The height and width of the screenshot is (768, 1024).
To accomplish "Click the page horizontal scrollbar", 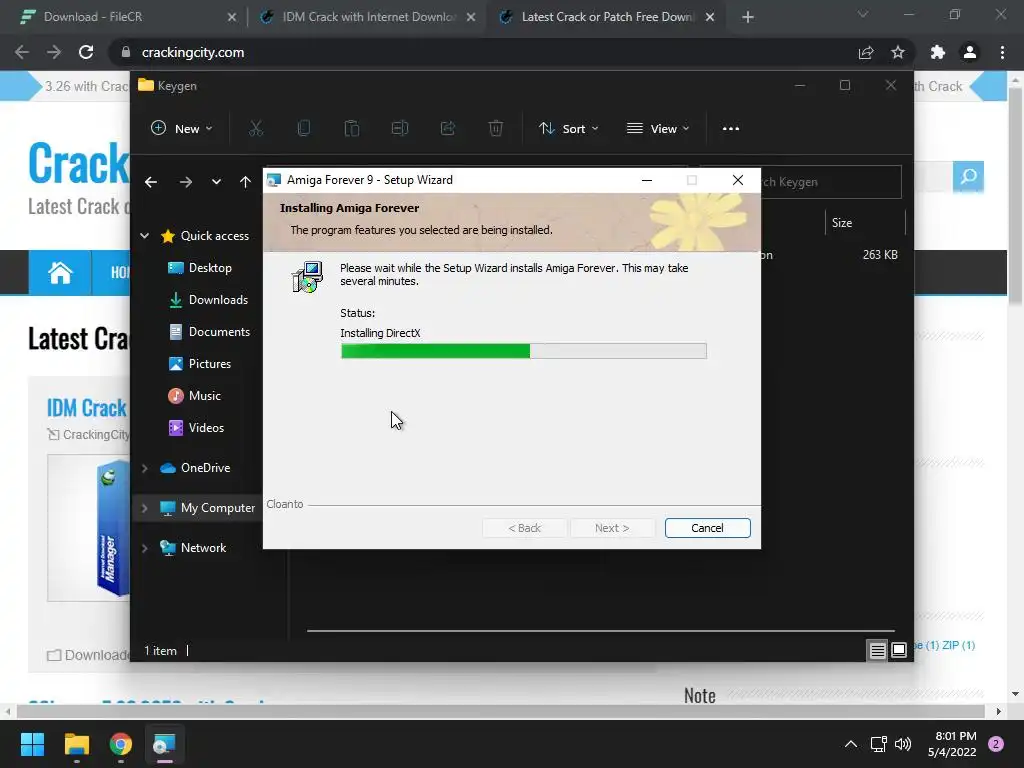I will pos(500,711).
